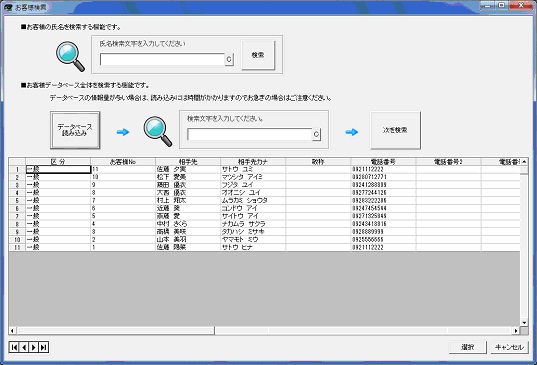This screenshot has width=537, height=365.
Task: Select the 一般 cell in the サトウ ヒナ row
Action: pos(58,247)
